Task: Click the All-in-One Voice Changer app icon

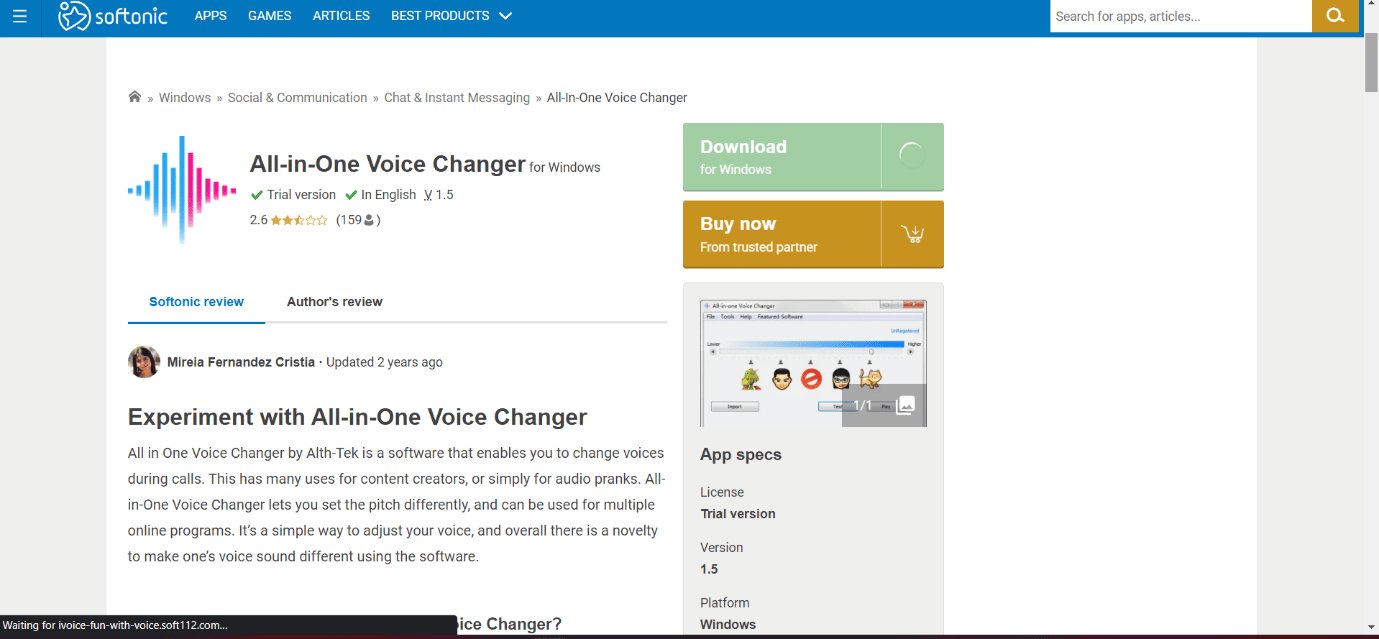Action: (x=182, y=190)
